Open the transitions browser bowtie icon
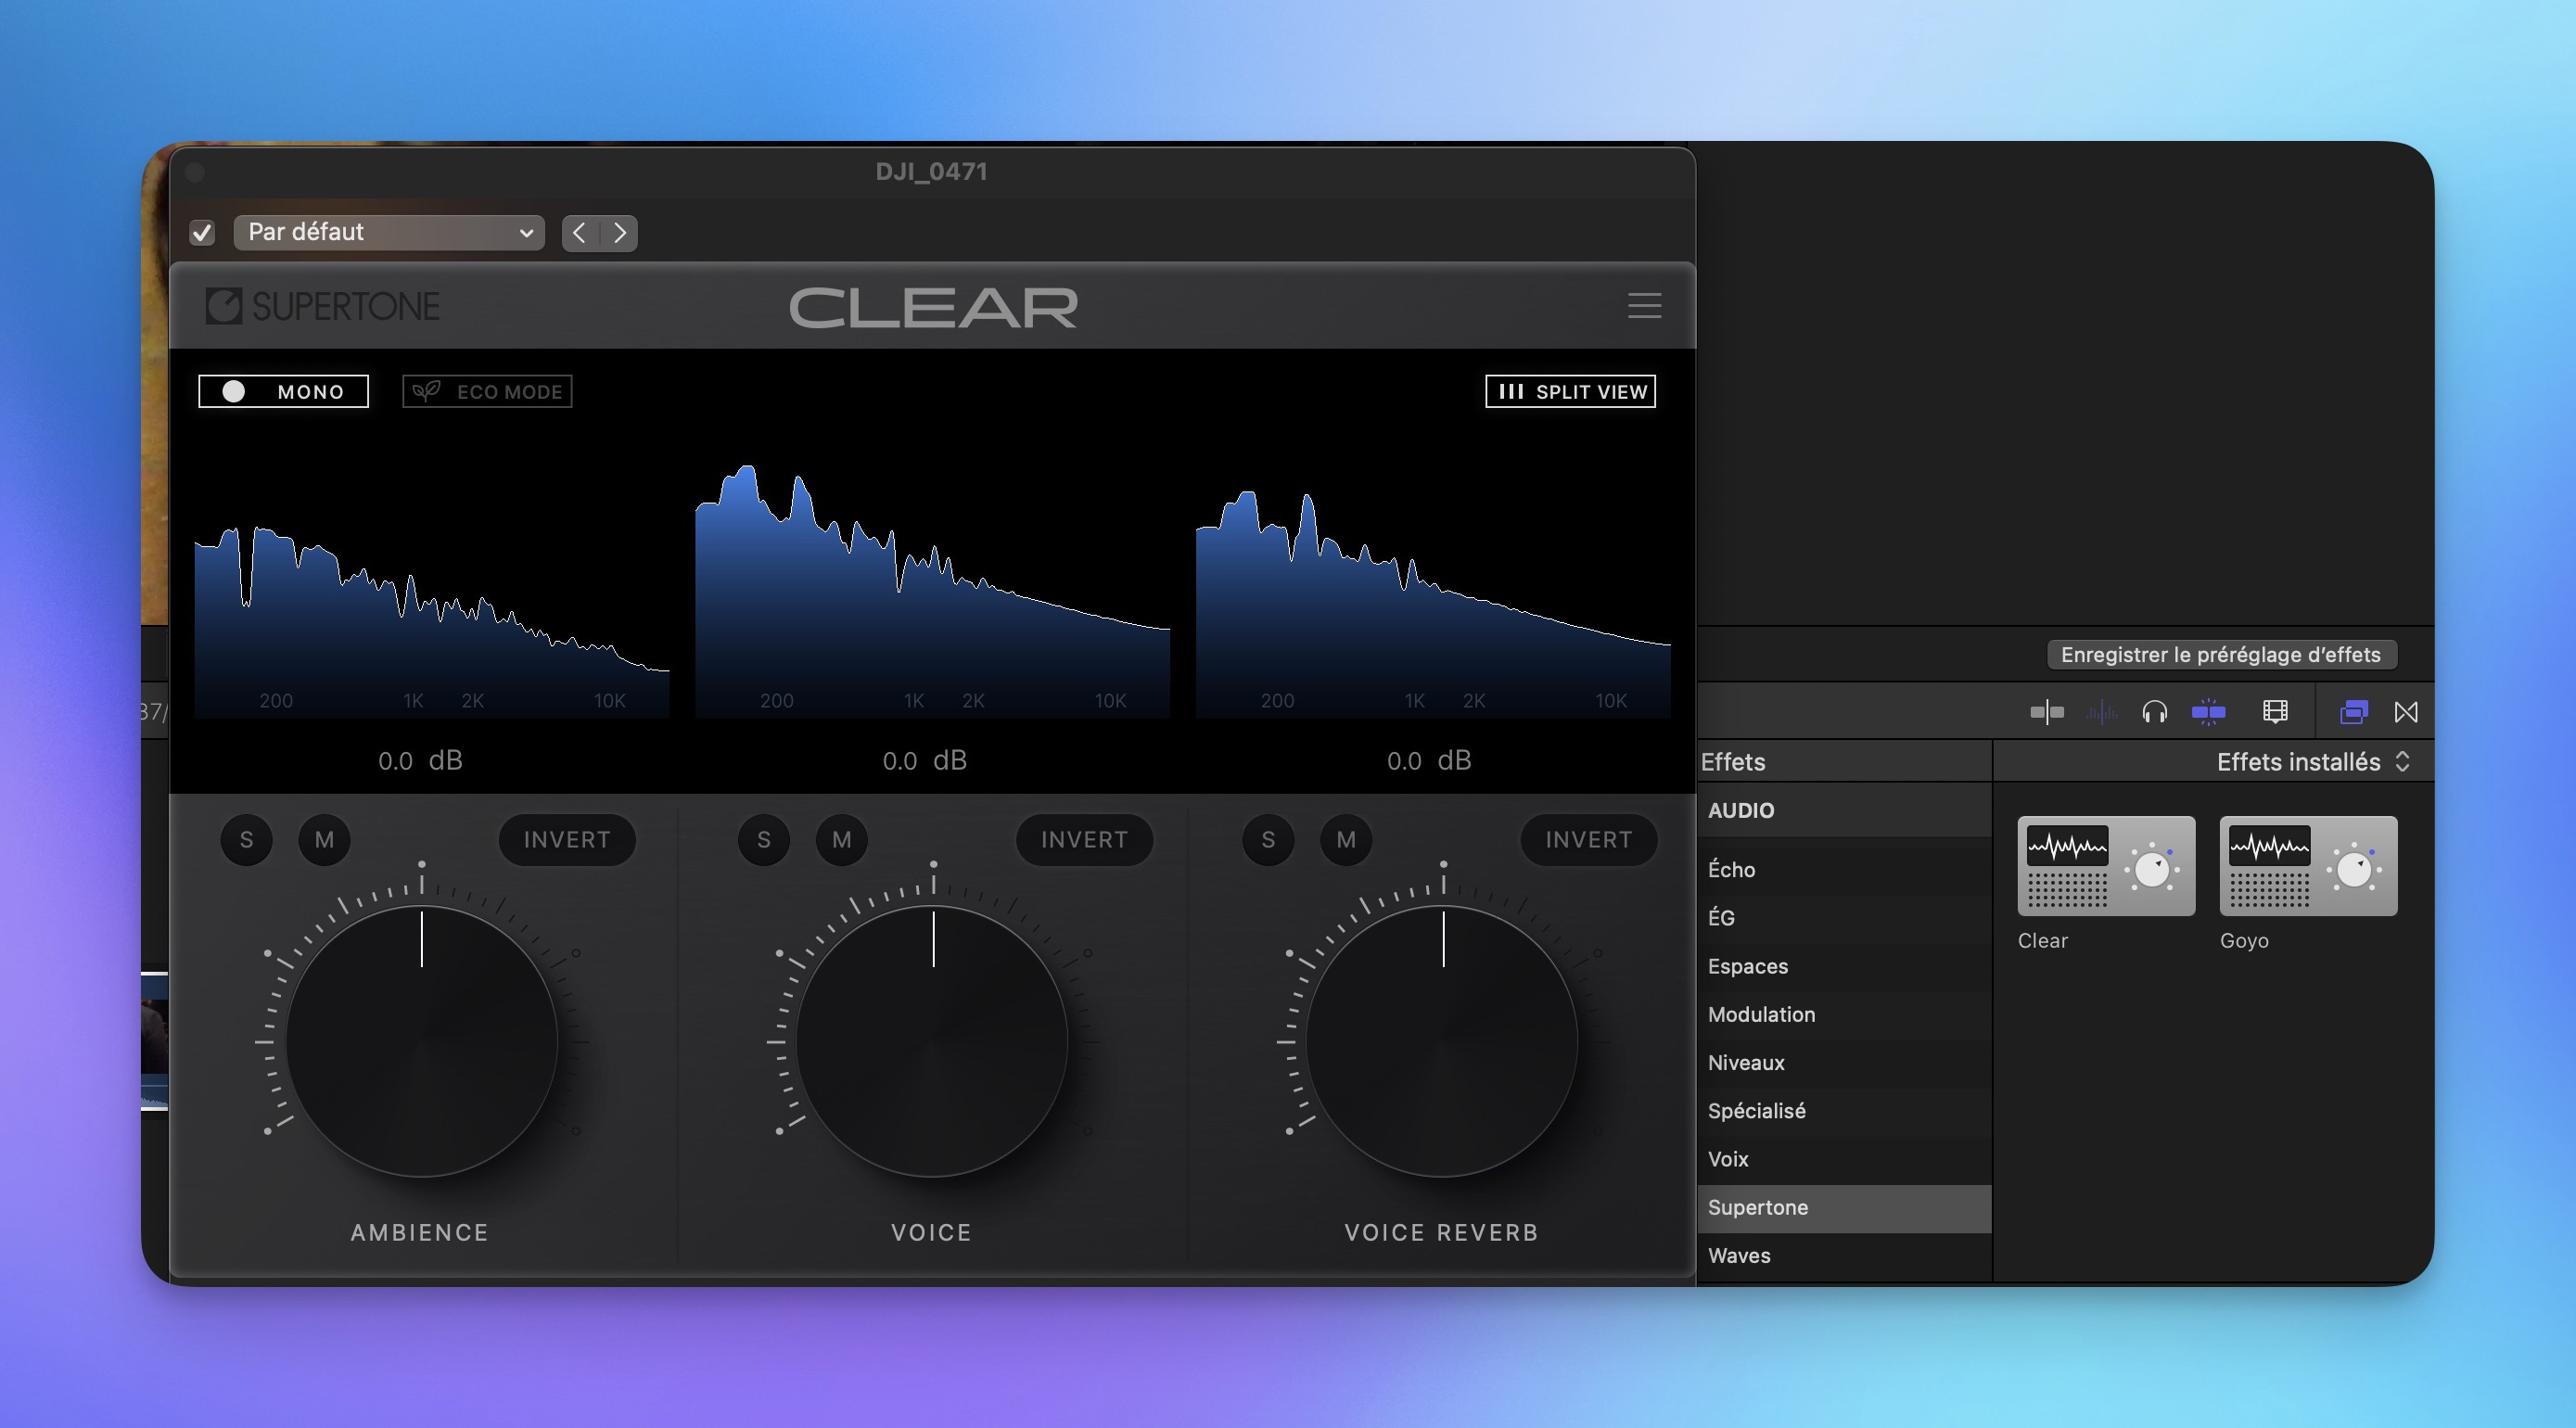 (x=2406, y=712)
